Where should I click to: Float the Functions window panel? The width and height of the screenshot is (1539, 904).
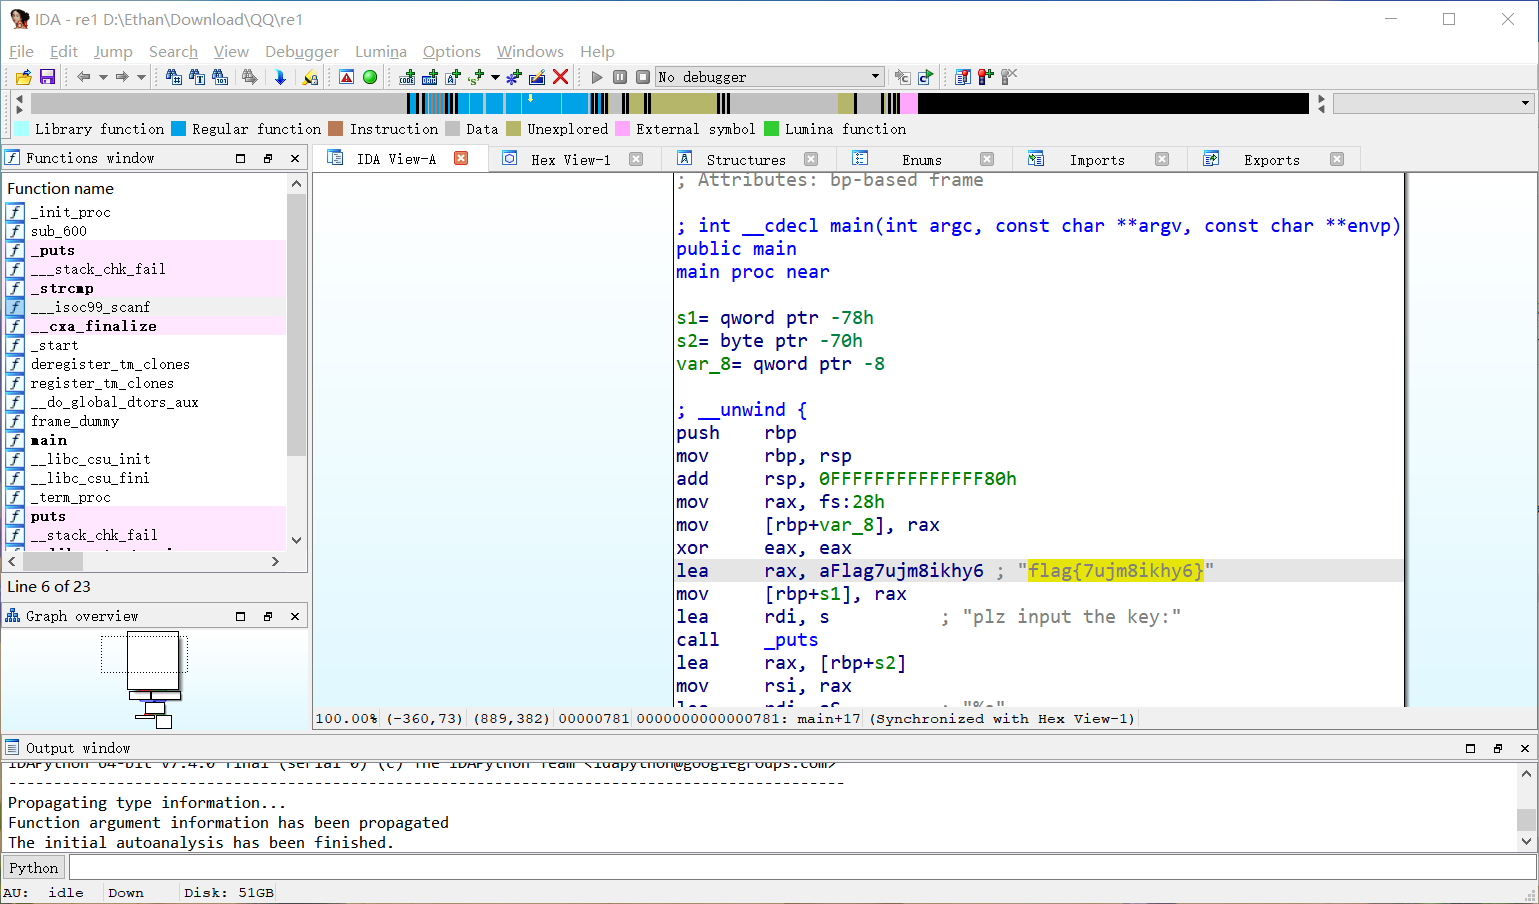268,158
